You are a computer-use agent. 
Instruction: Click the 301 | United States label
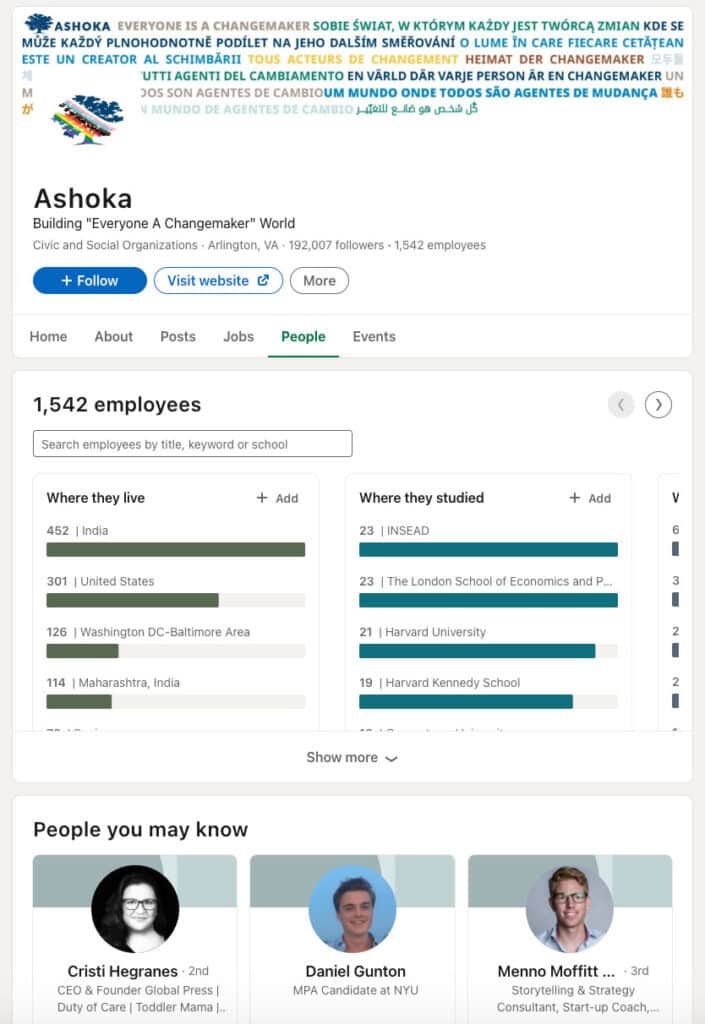click(x=101, y=581)
